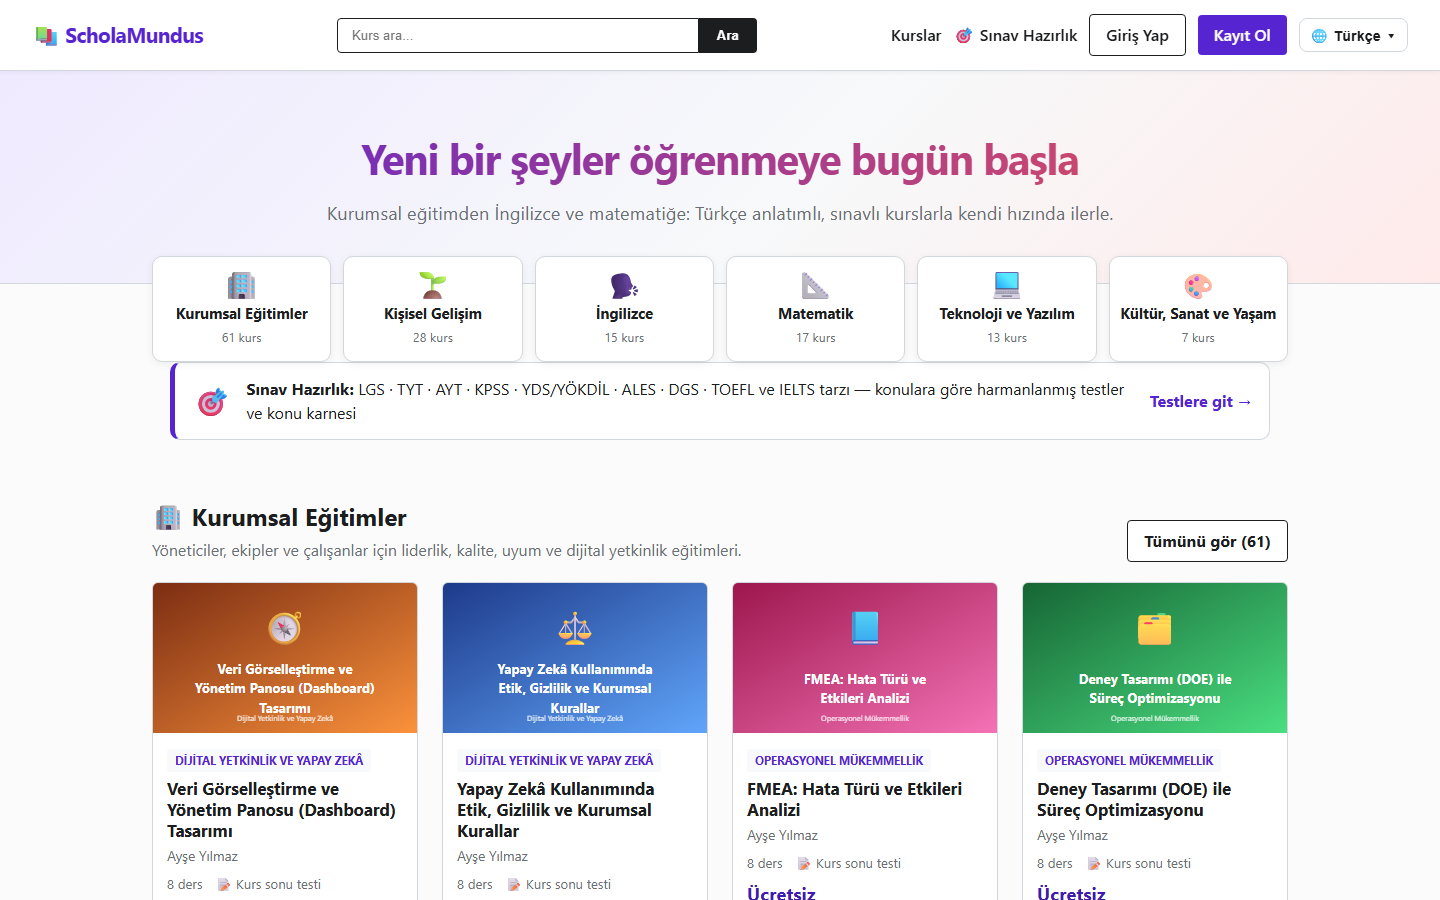Click the globe icon in the language selector
The height and width of the screenshot is (900, 1440).
coord(1319,36)
